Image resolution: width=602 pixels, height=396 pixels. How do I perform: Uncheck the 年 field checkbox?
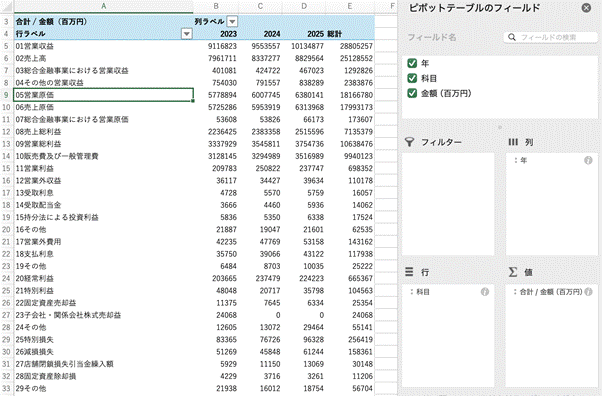pos(412,63)
